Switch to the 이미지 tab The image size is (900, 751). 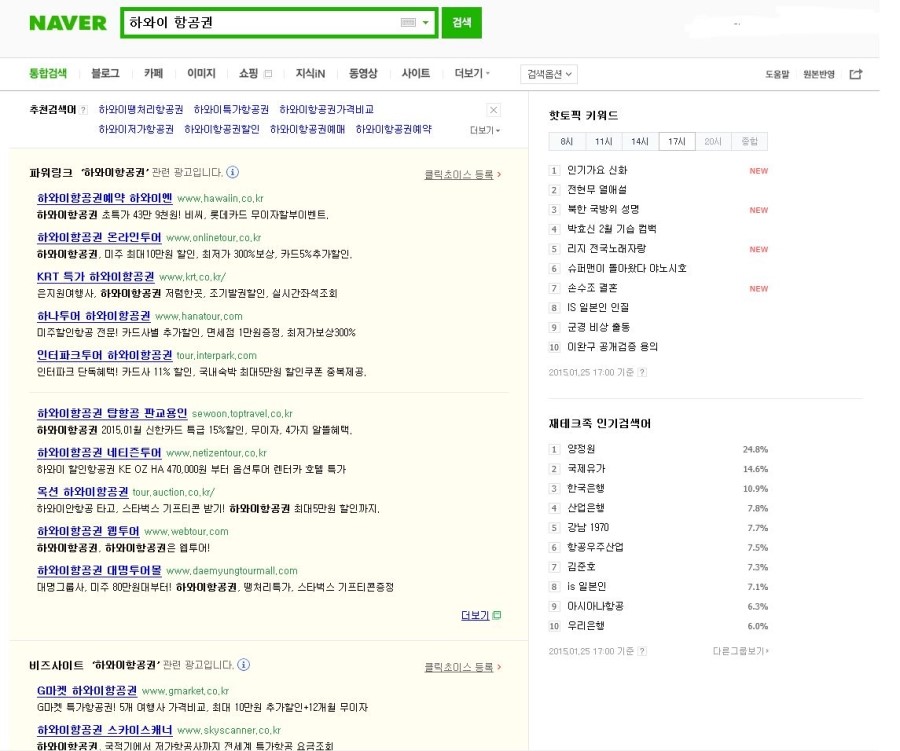click(x=201, y=73)
